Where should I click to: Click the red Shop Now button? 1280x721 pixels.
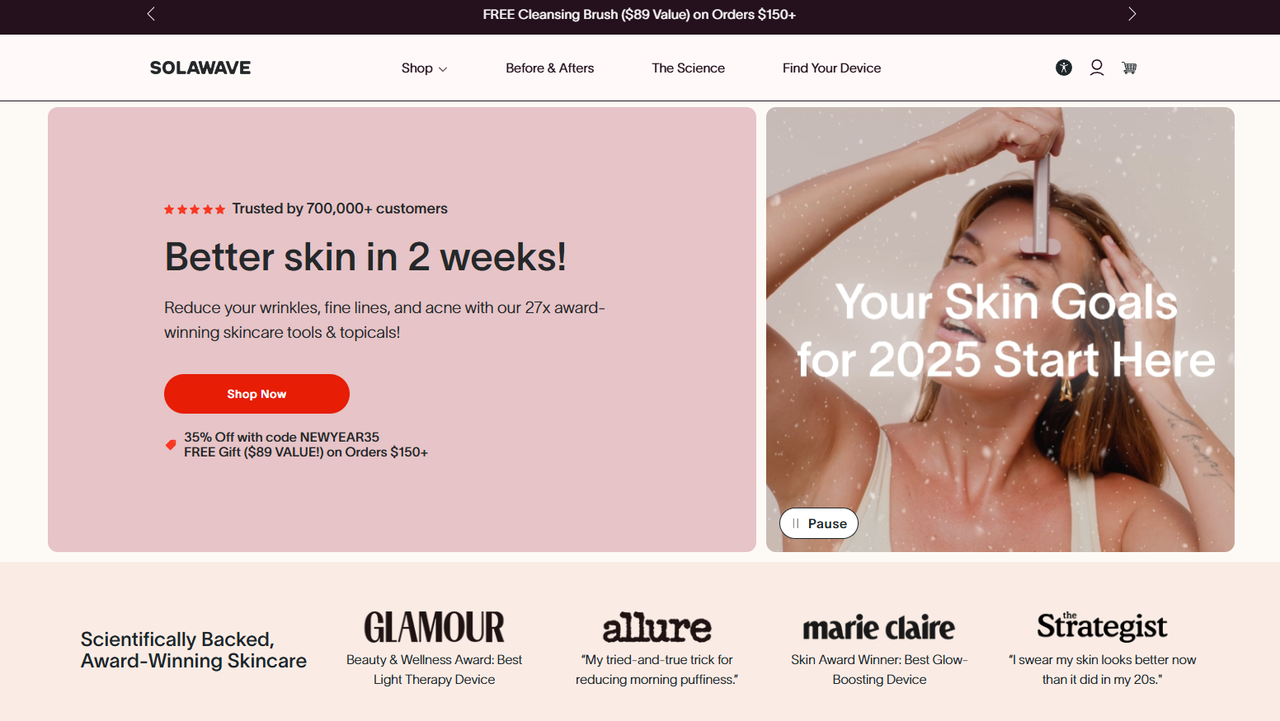tap(257, 394)
